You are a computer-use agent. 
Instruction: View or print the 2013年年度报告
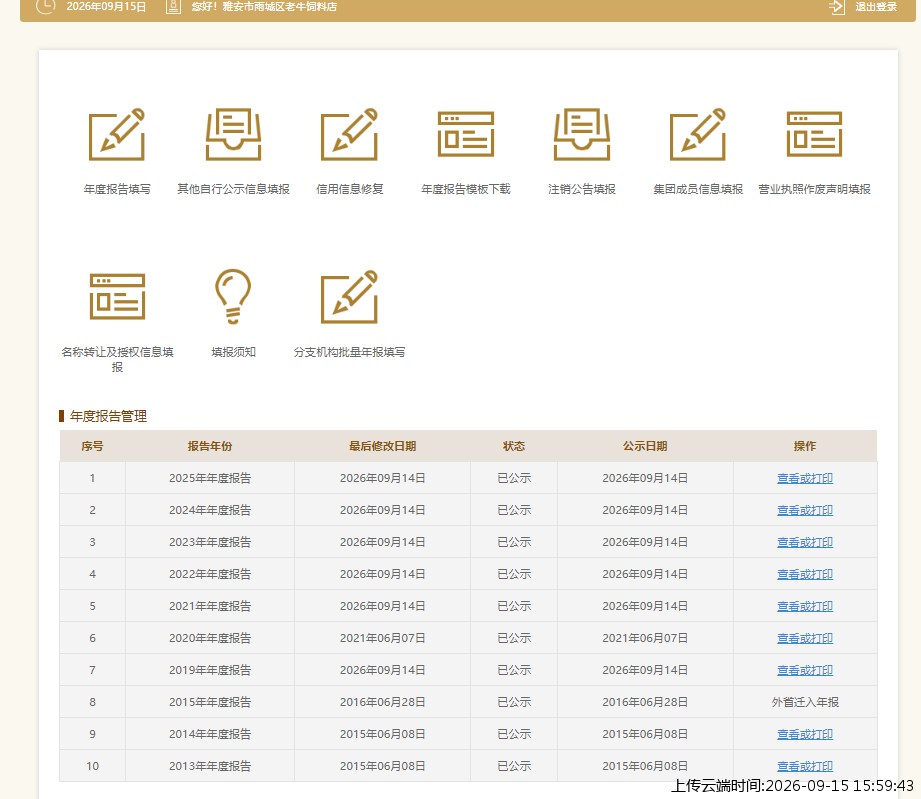tap(805, 766)
